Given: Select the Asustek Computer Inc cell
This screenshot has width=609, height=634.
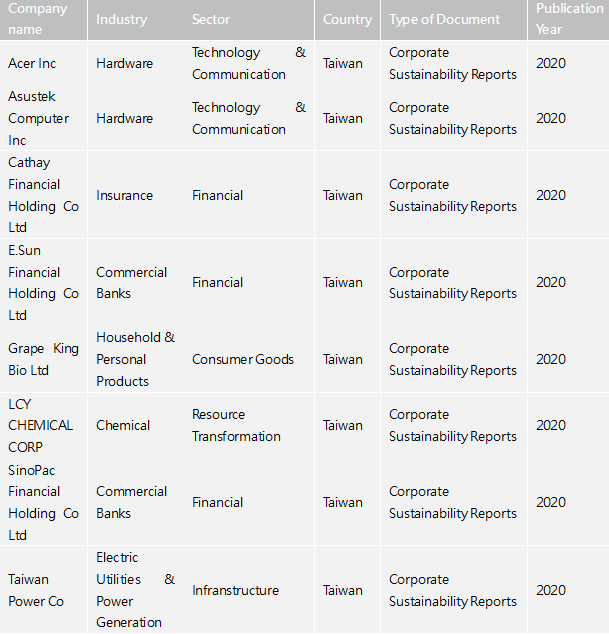Looking at the screenshot, I should pos(38,118).
